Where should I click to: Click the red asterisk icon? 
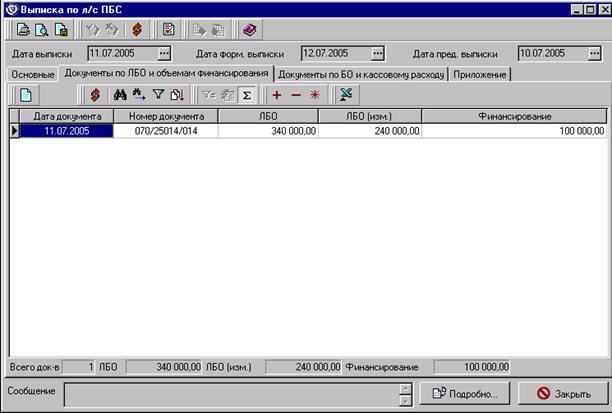(315, 95)
